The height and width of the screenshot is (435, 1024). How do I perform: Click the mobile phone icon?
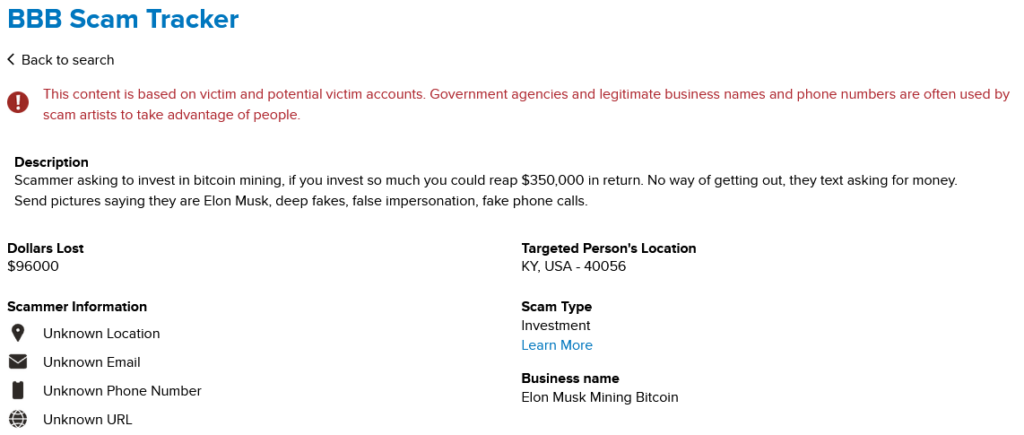18,391
